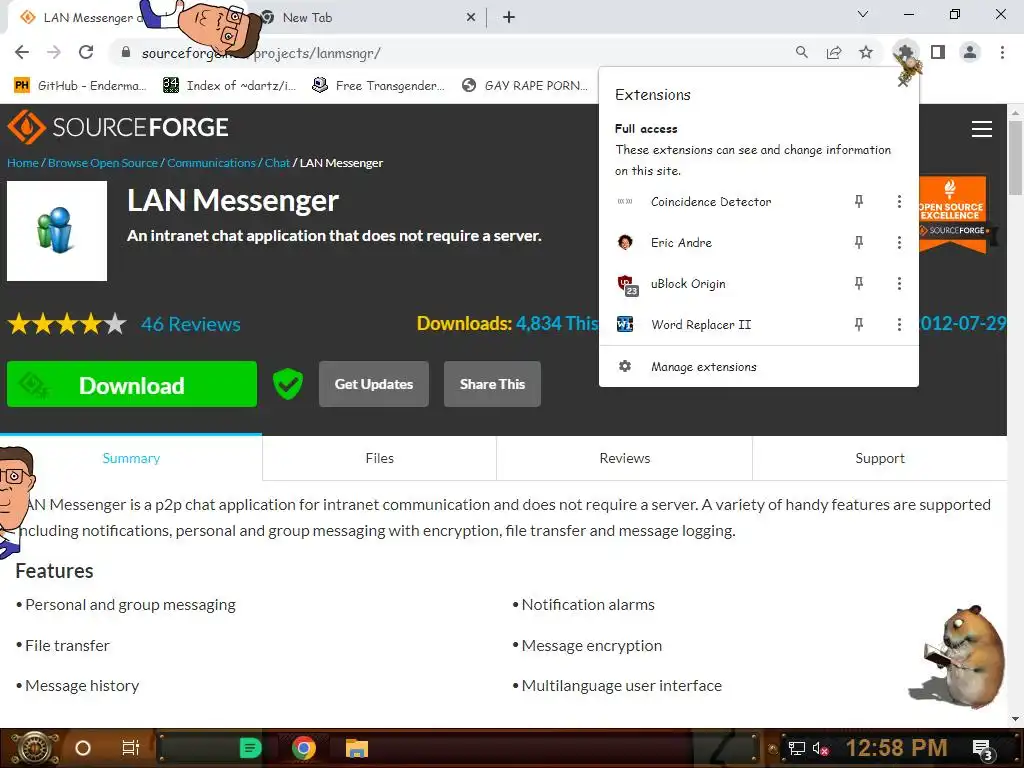Pin the Coincidence Detector extension
The width and height of the screenshot is (1024, 768).
tap(859, 202)
